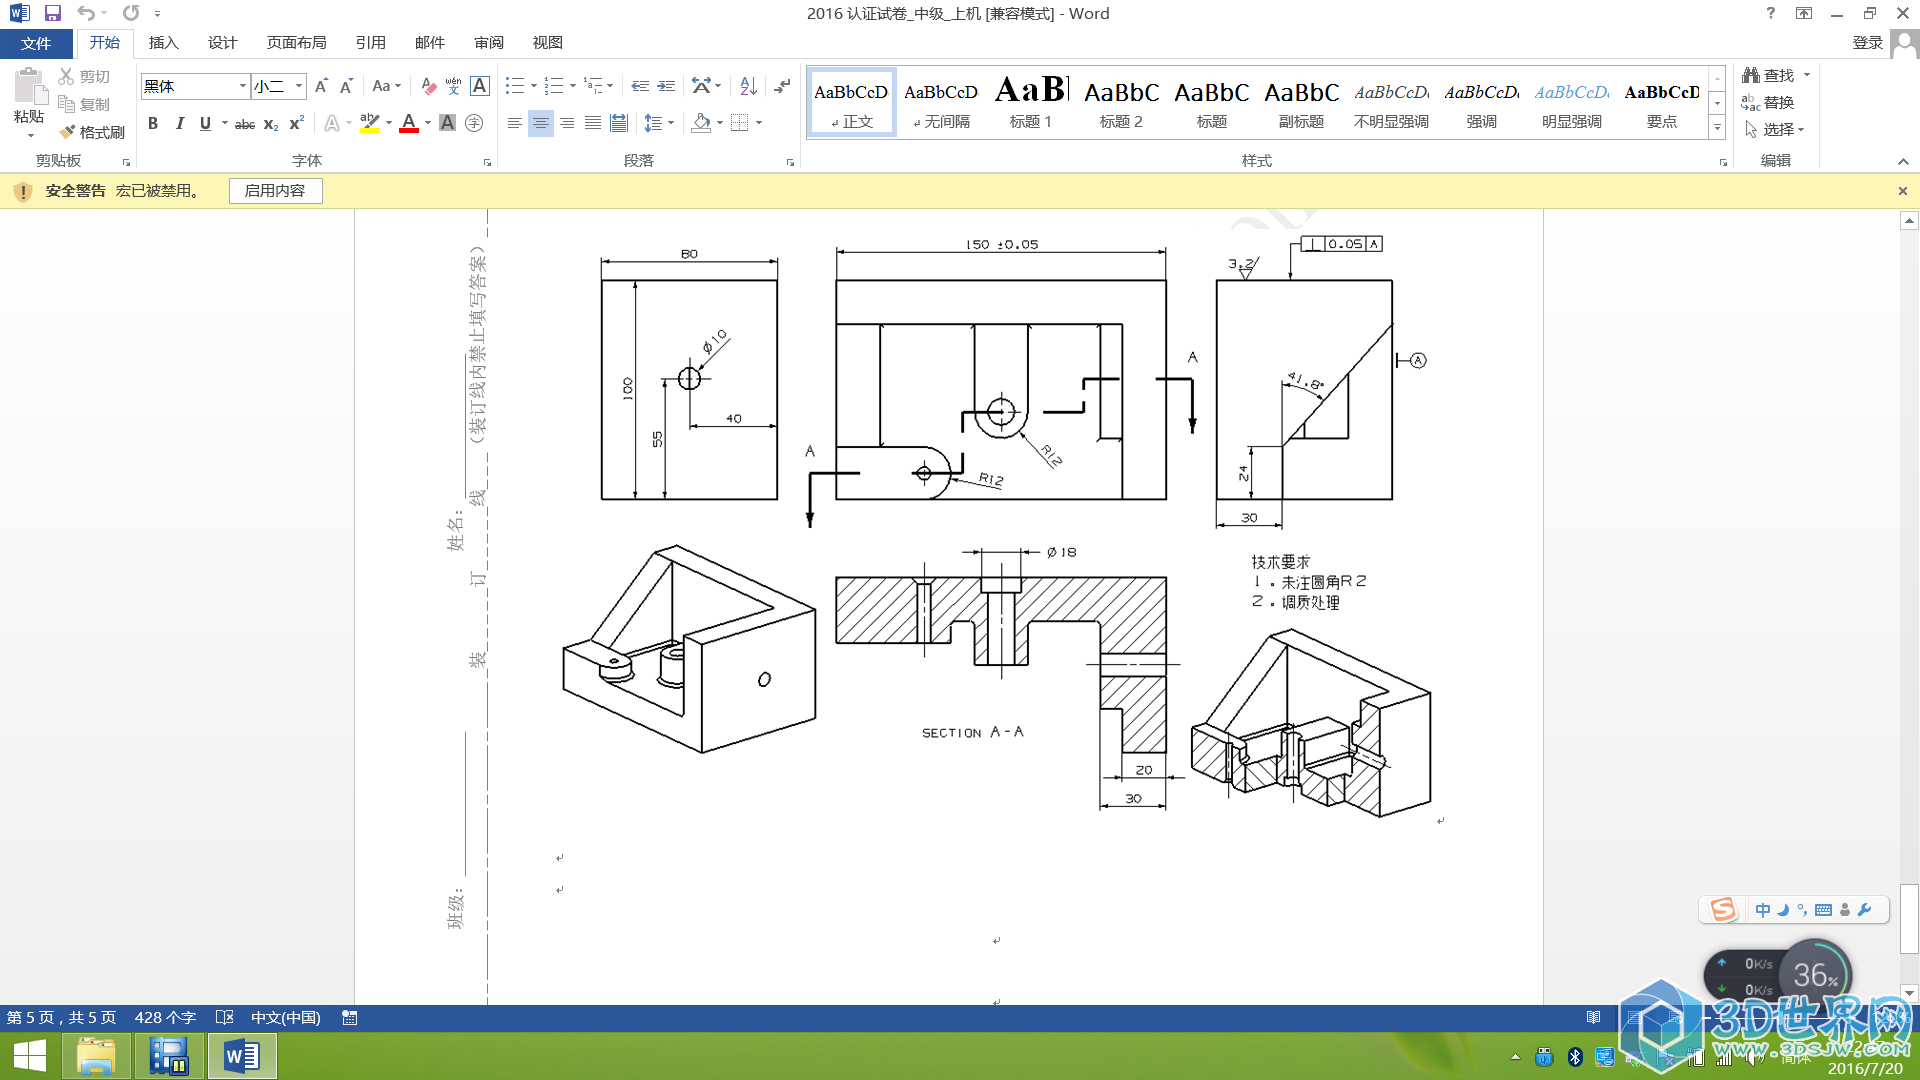Image resolution: width=1920 pixels, height=1080 pixels.
Task: Toggle align left
Action: point(514,123)
